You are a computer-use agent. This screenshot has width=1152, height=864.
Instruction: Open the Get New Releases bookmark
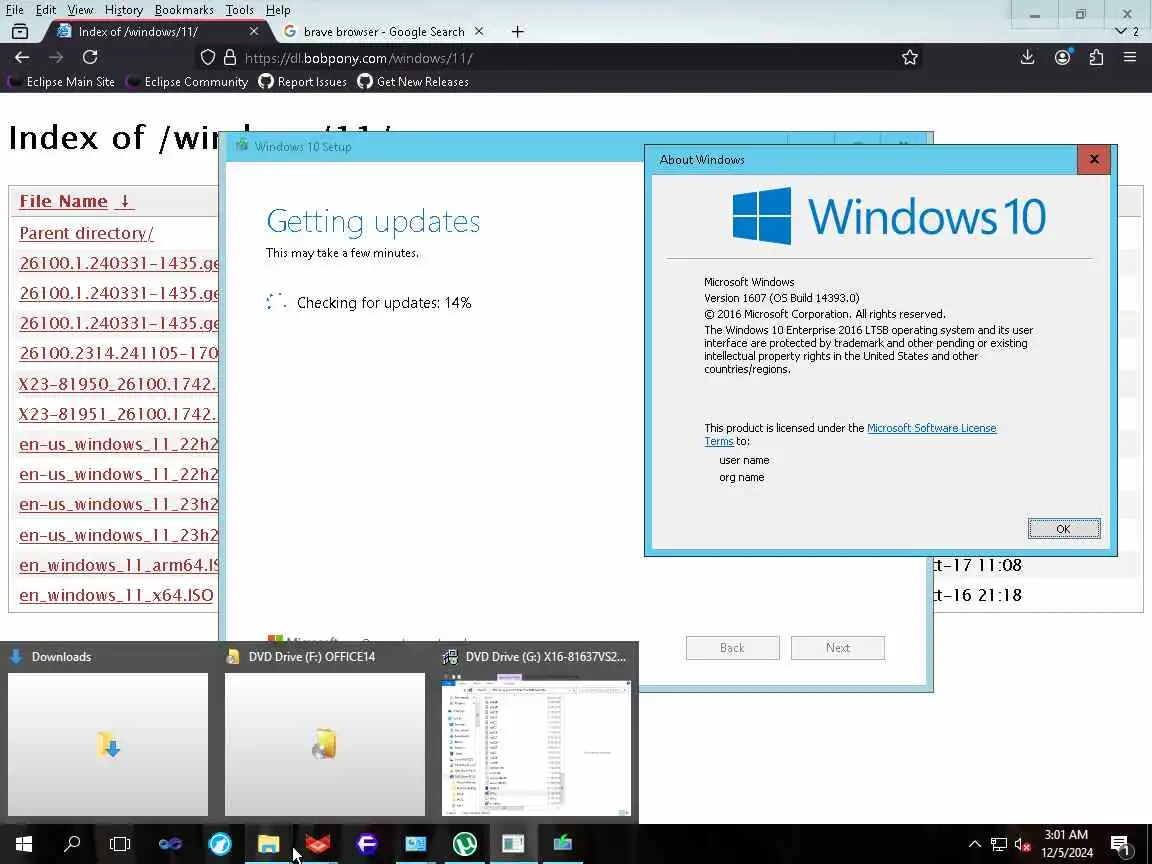413,82
